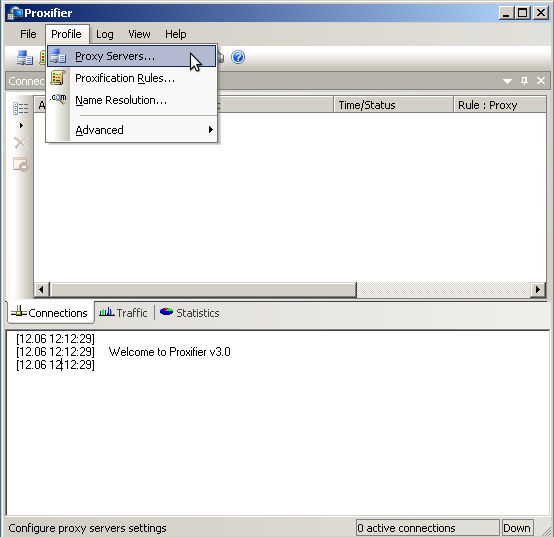This screenshot has height=537, width=554.
Task: Choose Proxy Servers... menu entry
Action: (x=131, y=56)
